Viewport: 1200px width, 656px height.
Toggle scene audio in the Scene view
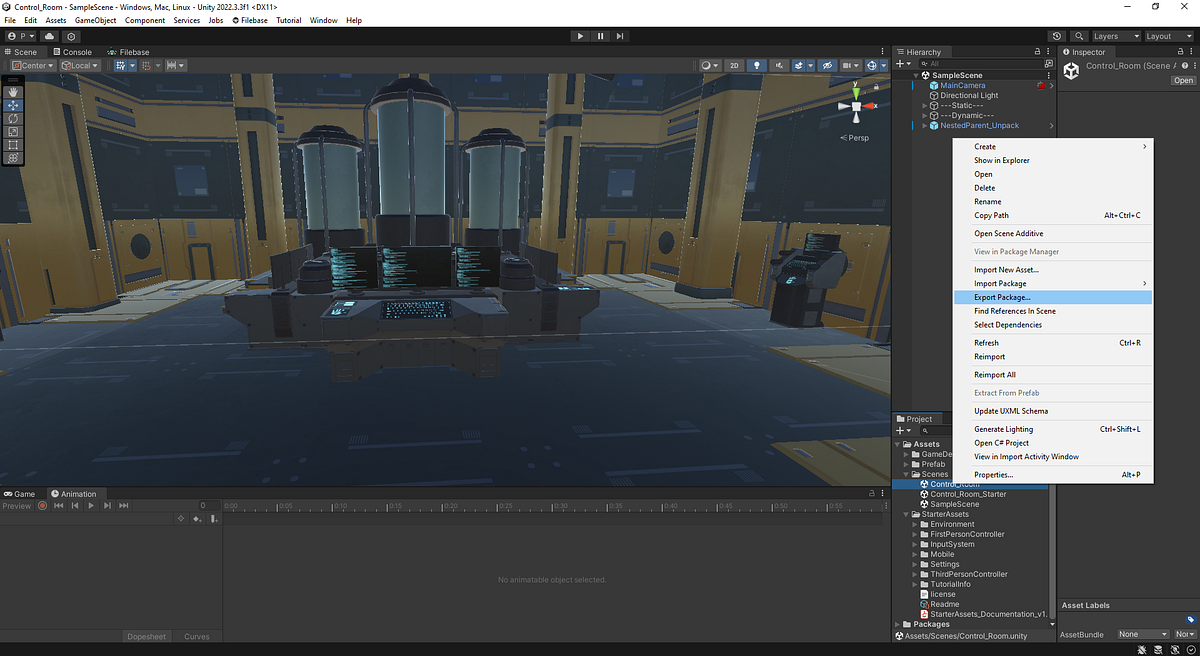click(x=779, y=65)
